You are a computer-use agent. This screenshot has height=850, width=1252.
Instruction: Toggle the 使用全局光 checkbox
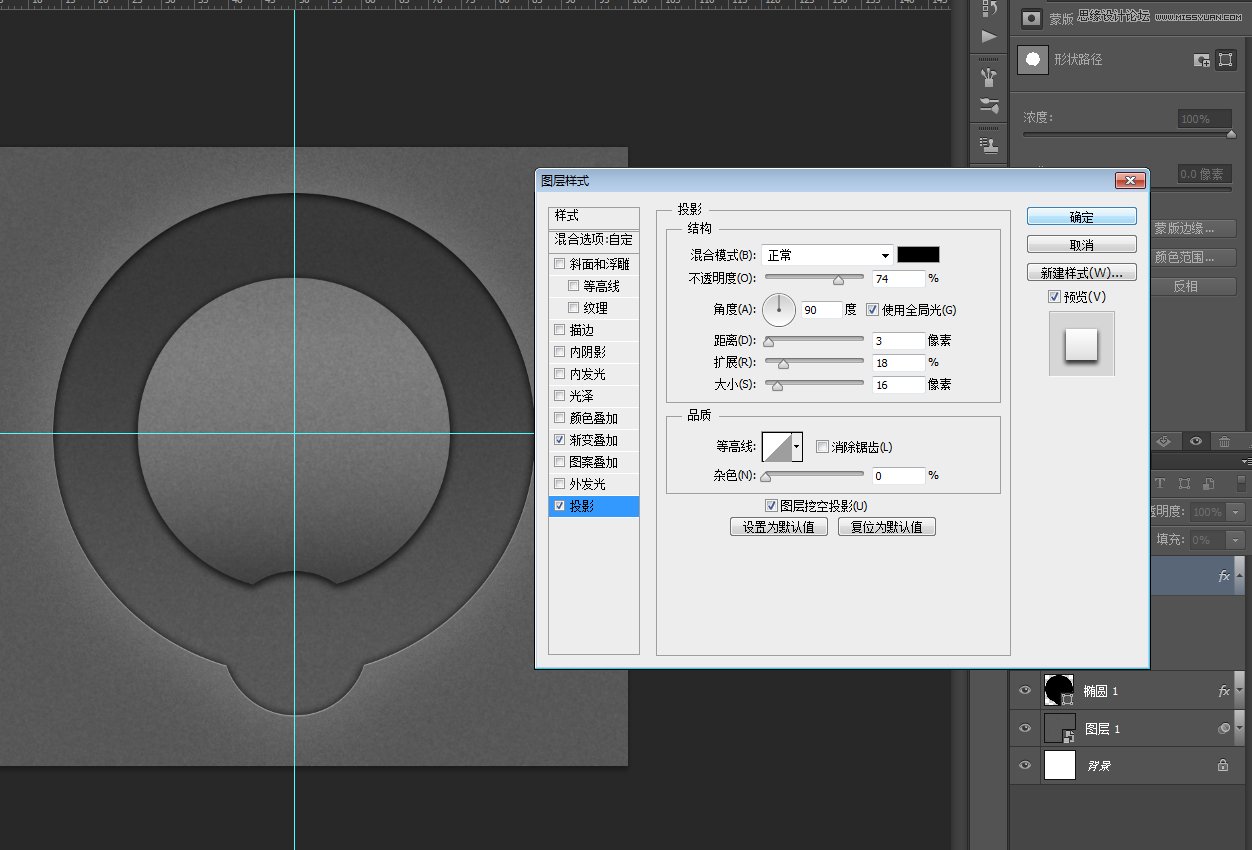coord(873,309)
